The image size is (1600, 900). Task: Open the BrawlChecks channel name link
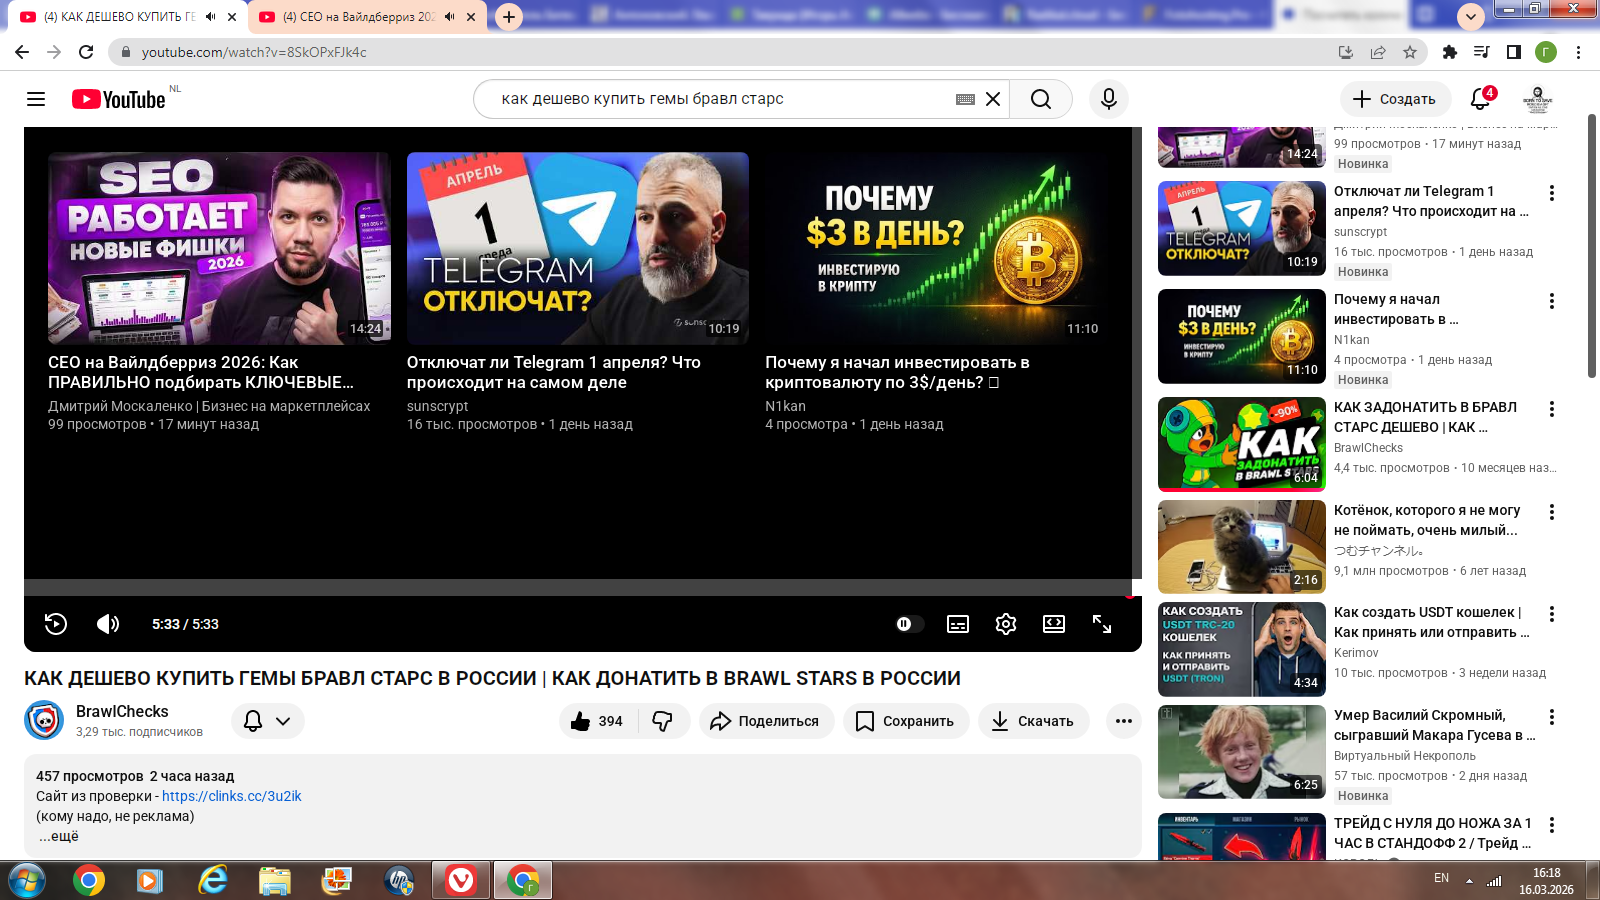click(122, 711)
